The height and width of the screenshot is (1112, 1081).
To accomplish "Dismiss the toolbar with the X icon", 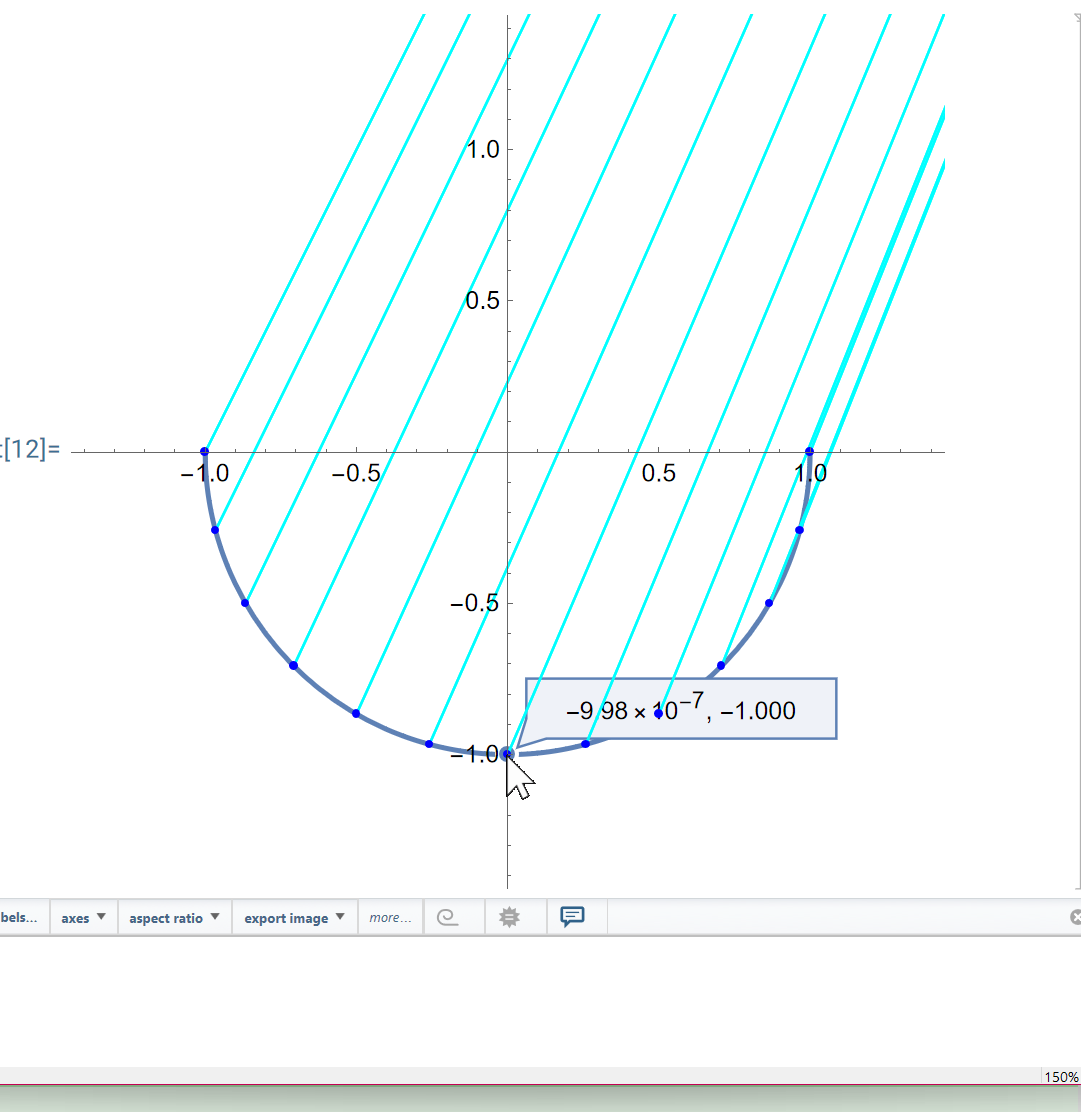I will (x=1075, y=917).
